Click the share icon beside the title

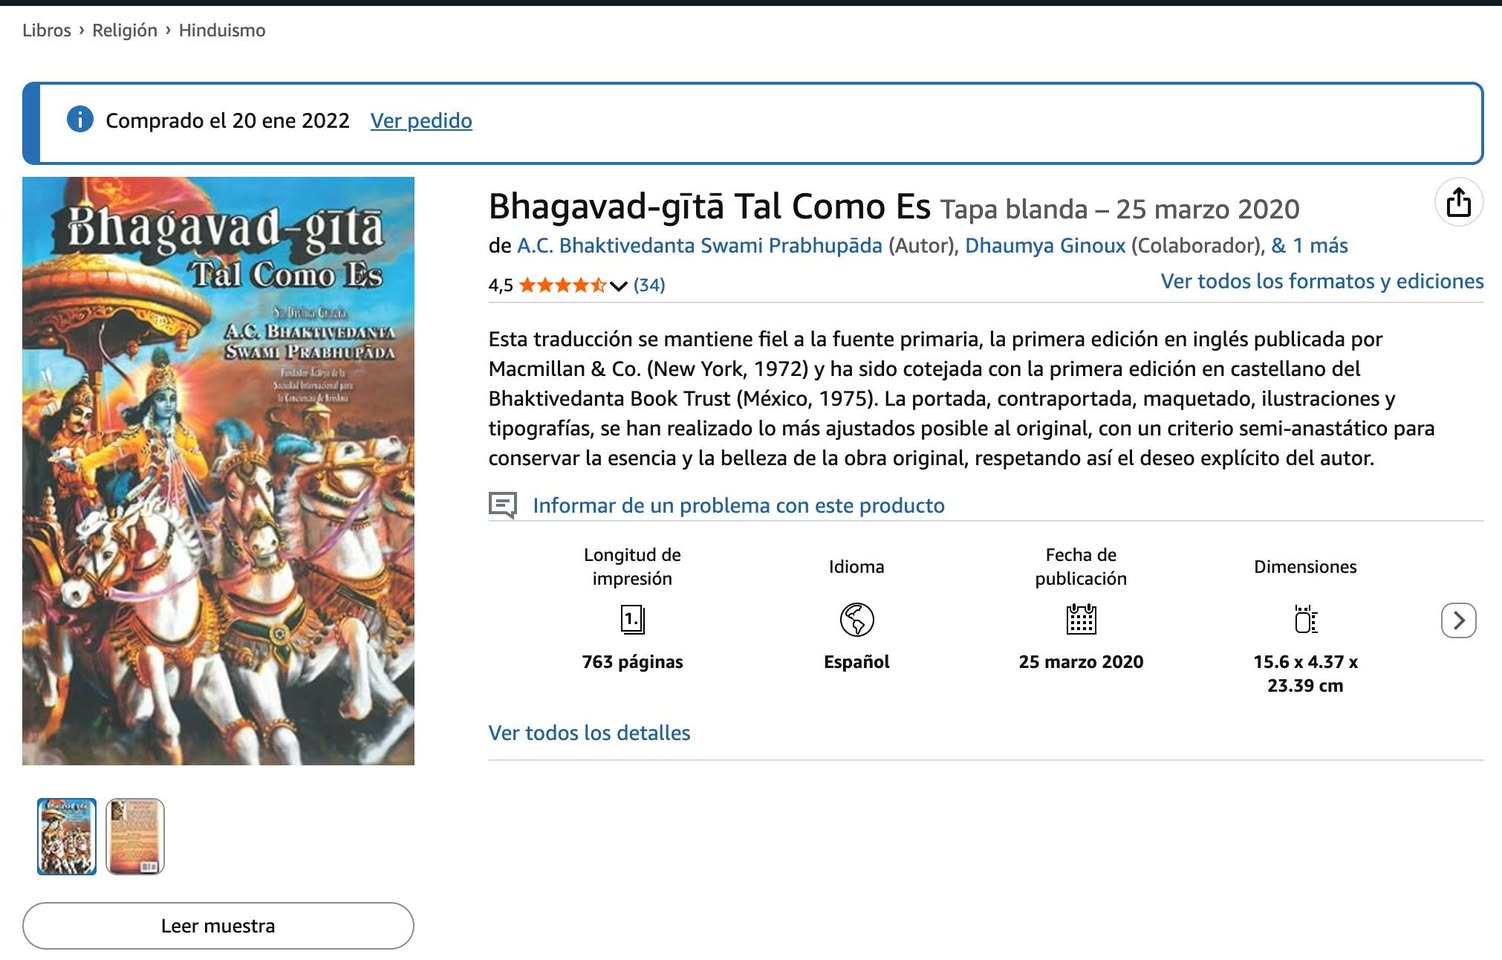pos(1458,202)
